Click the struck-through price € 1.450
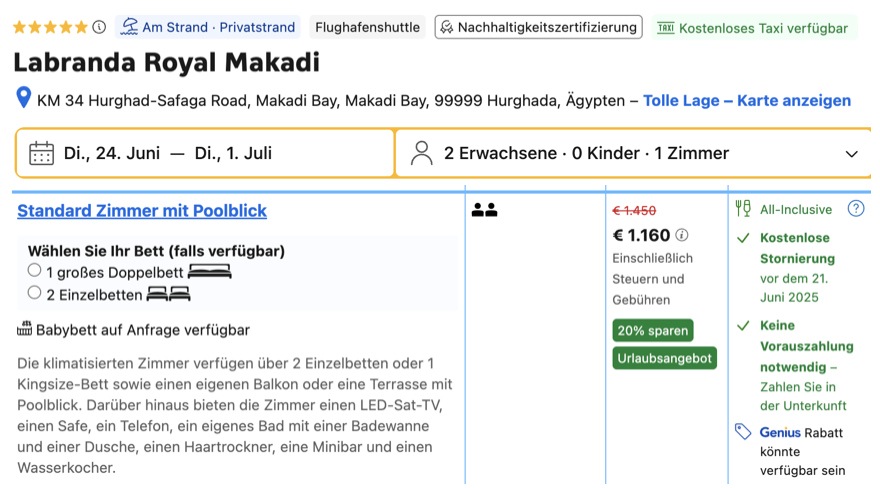Viewport: 880px width, 488px height. tap(634, 210)
